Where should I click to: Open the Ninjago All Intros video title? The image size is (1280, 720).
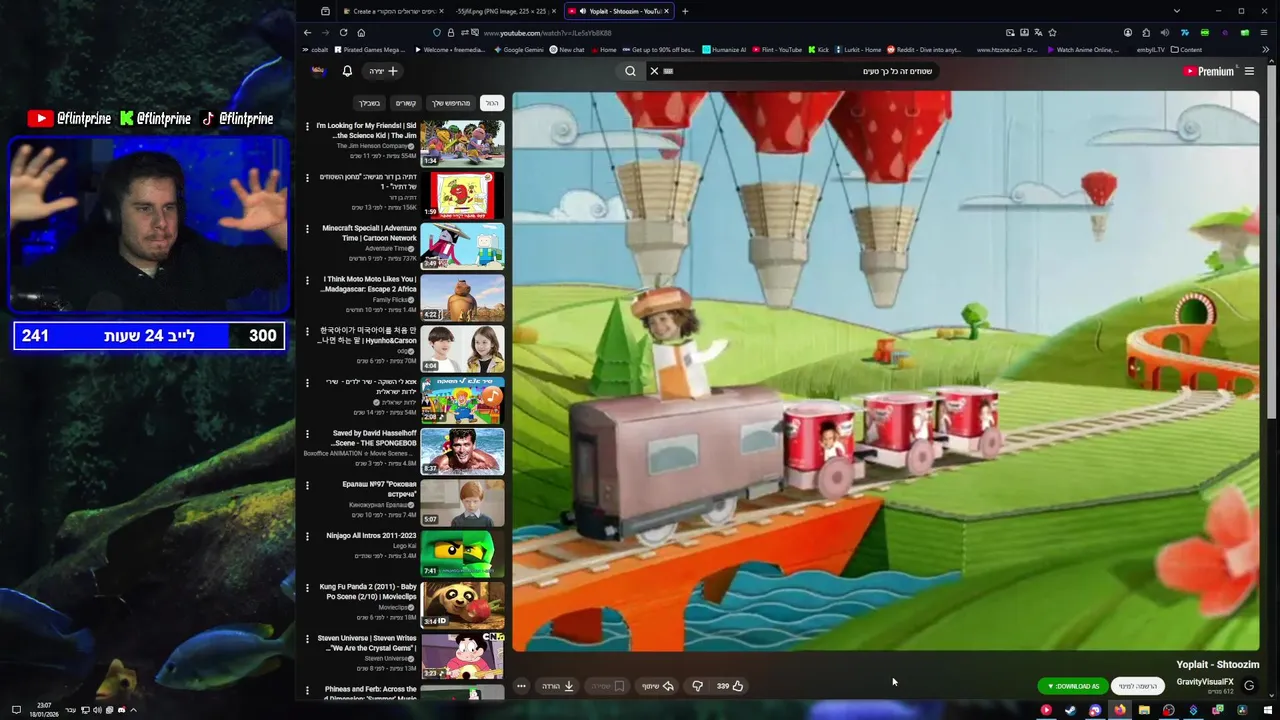tap(371, 536)
